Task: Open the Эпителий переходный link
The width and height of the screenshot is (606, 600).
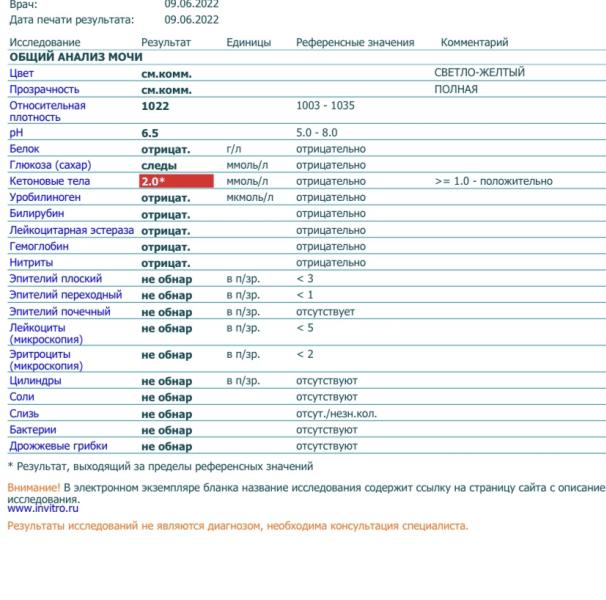Action: 66,295
